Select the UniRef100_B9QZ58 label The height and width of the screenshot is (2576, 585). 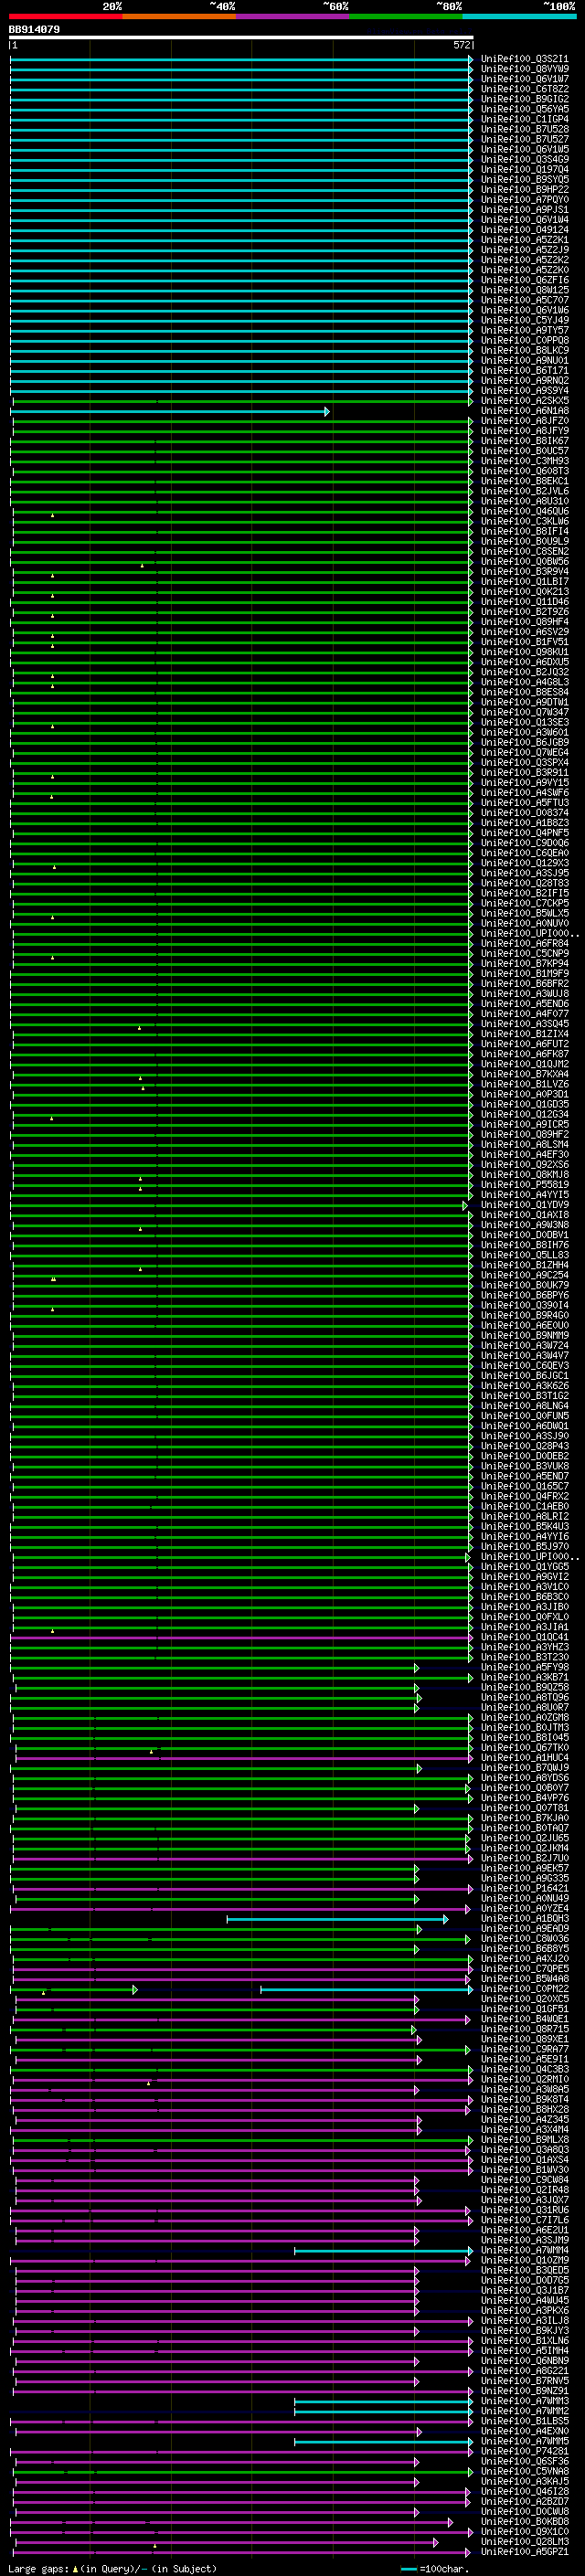(525, 1687)
